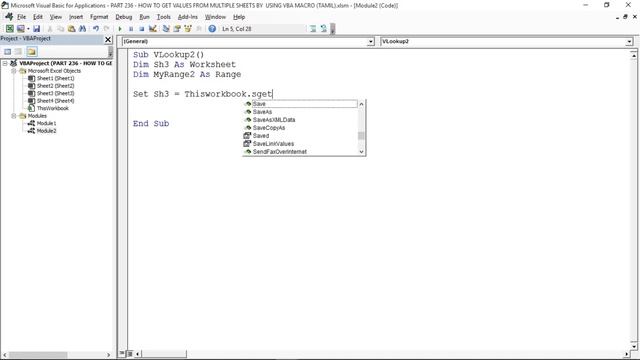Choose Saved from the autocomplete list
The image size is (640, 360).
point(300,136)
